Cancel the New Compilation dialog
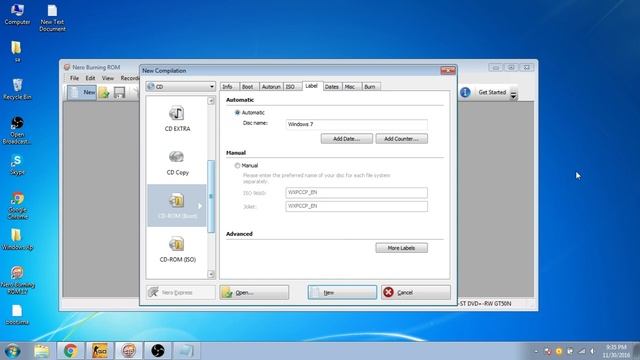Image resolution: width=640 pixels, height=360 pixels. point(416,292)
